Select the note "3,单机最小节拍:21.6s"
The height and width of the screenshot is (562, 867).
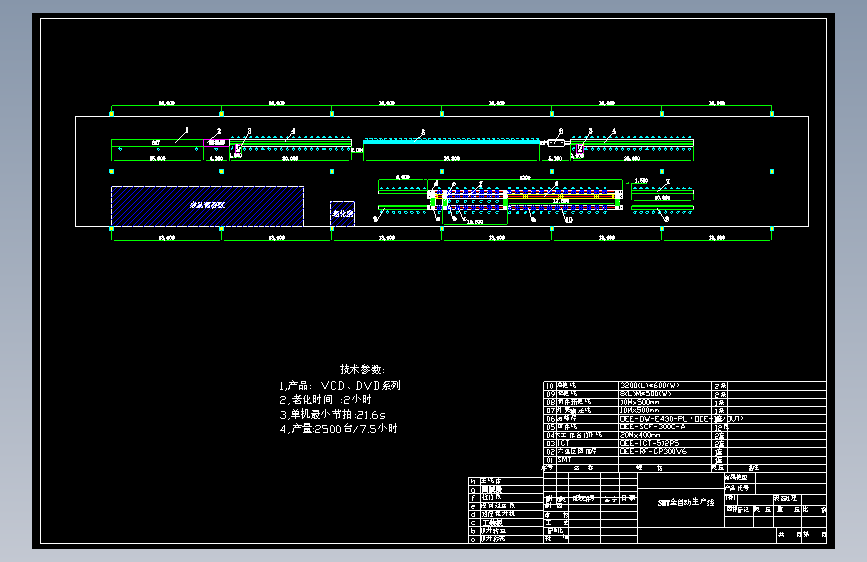coord(333,414)
